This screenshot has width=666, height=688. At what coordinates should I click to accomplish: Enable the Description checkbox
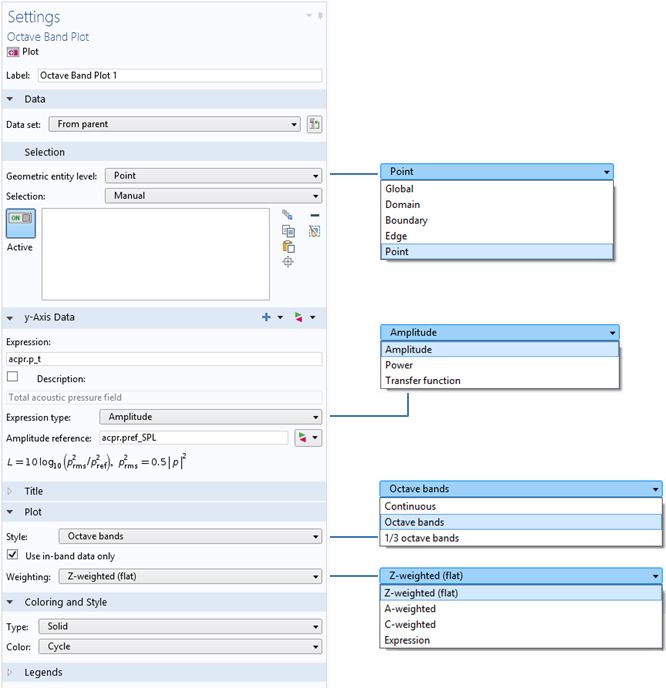[13, 377]
